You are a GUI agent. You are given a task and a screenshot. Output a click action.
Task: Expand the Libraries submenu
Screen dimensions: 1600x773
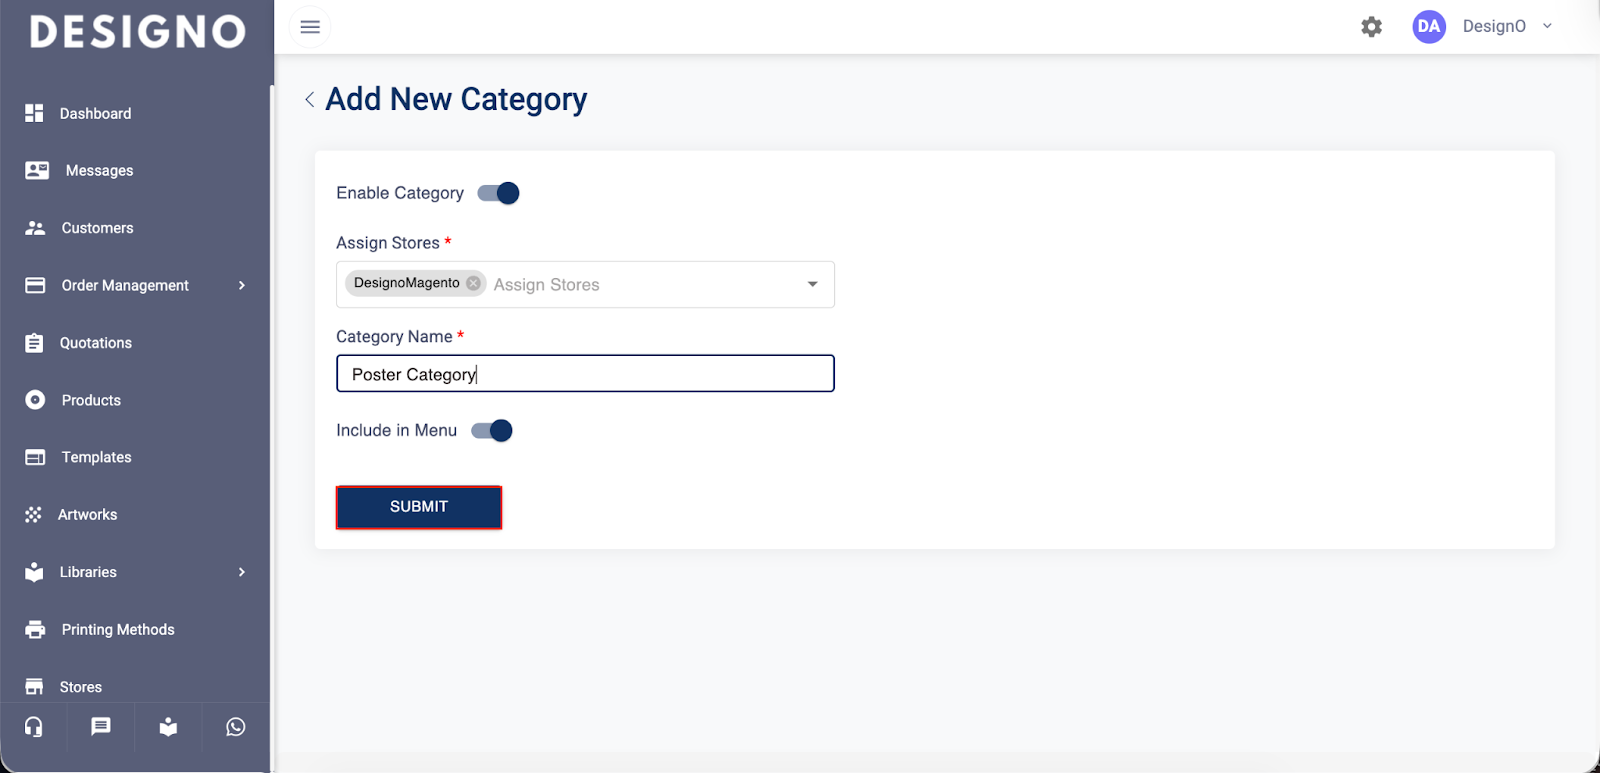tap(242, 572)
